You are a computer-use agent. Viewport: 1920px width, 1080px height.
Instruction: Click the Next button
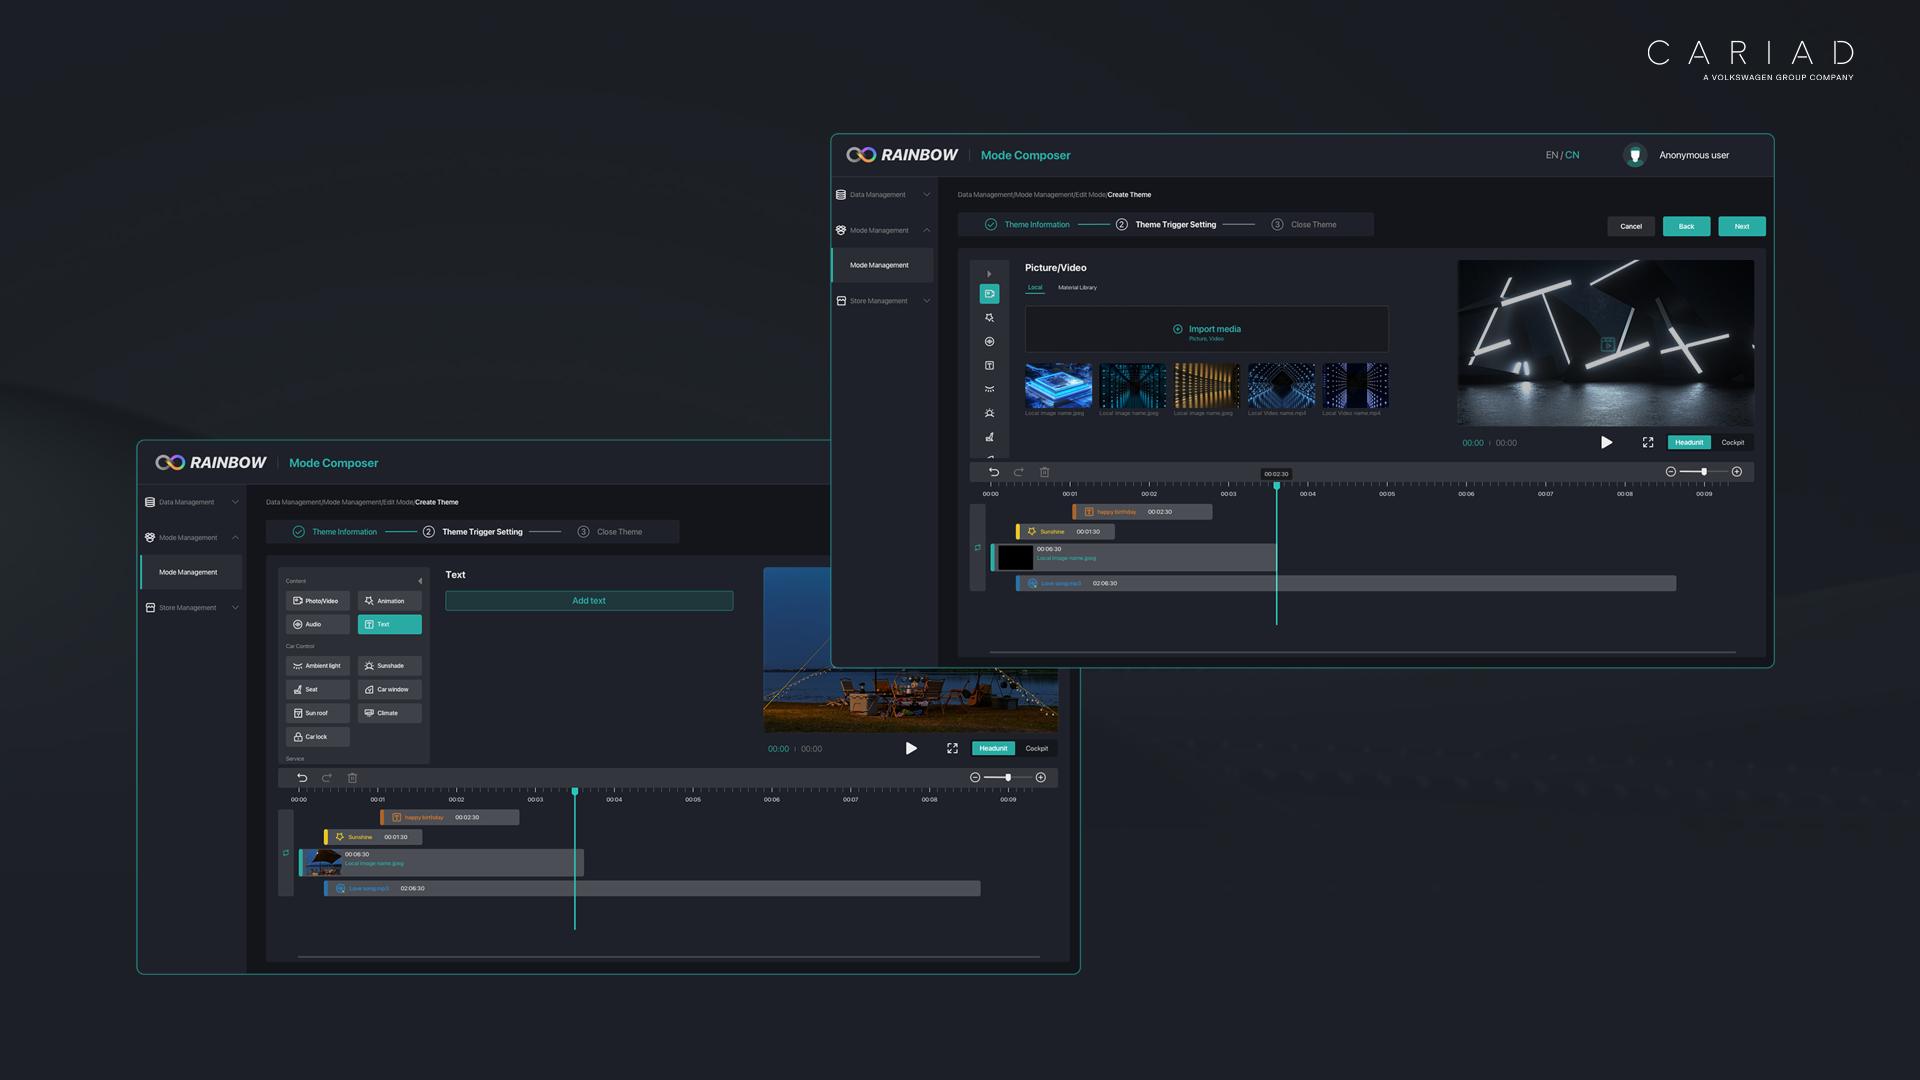(1741, 227)
